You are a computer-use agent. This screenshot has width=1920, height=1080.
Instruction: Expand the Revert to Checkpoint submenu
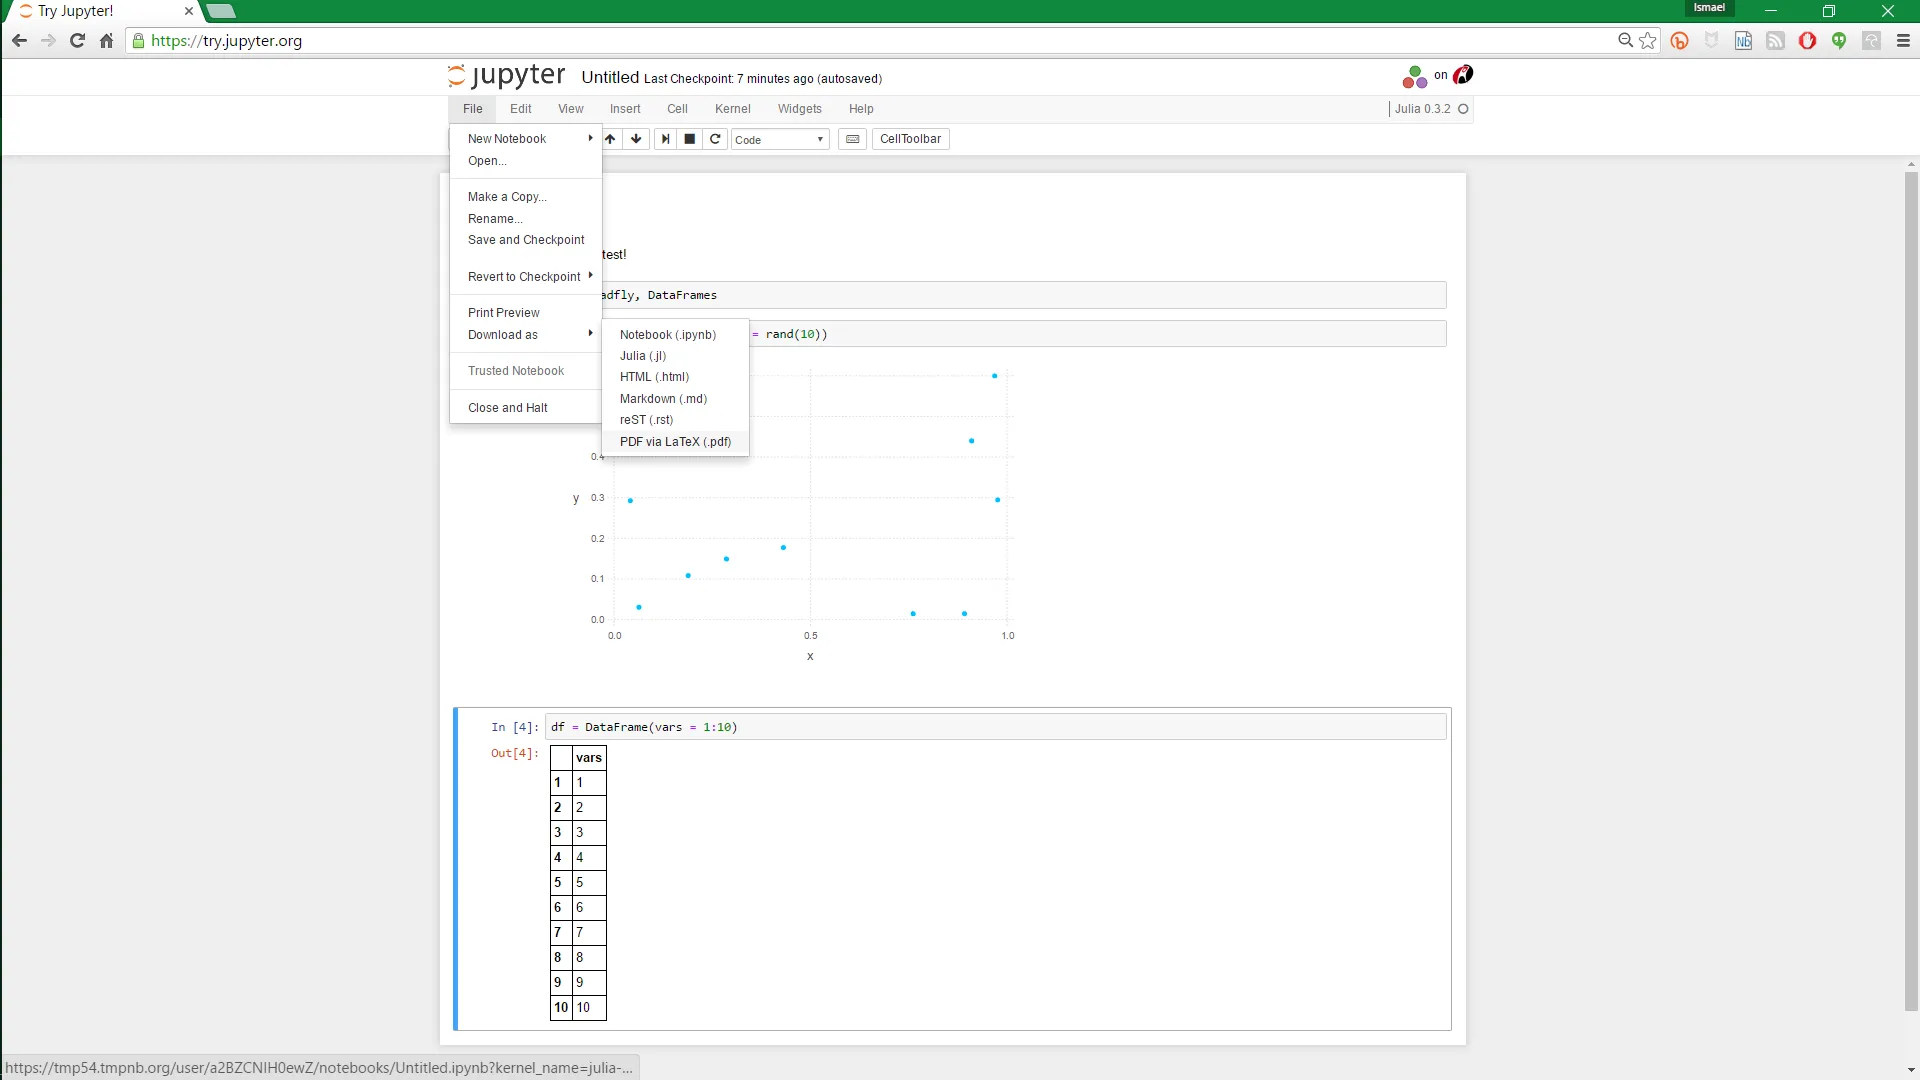525,277
